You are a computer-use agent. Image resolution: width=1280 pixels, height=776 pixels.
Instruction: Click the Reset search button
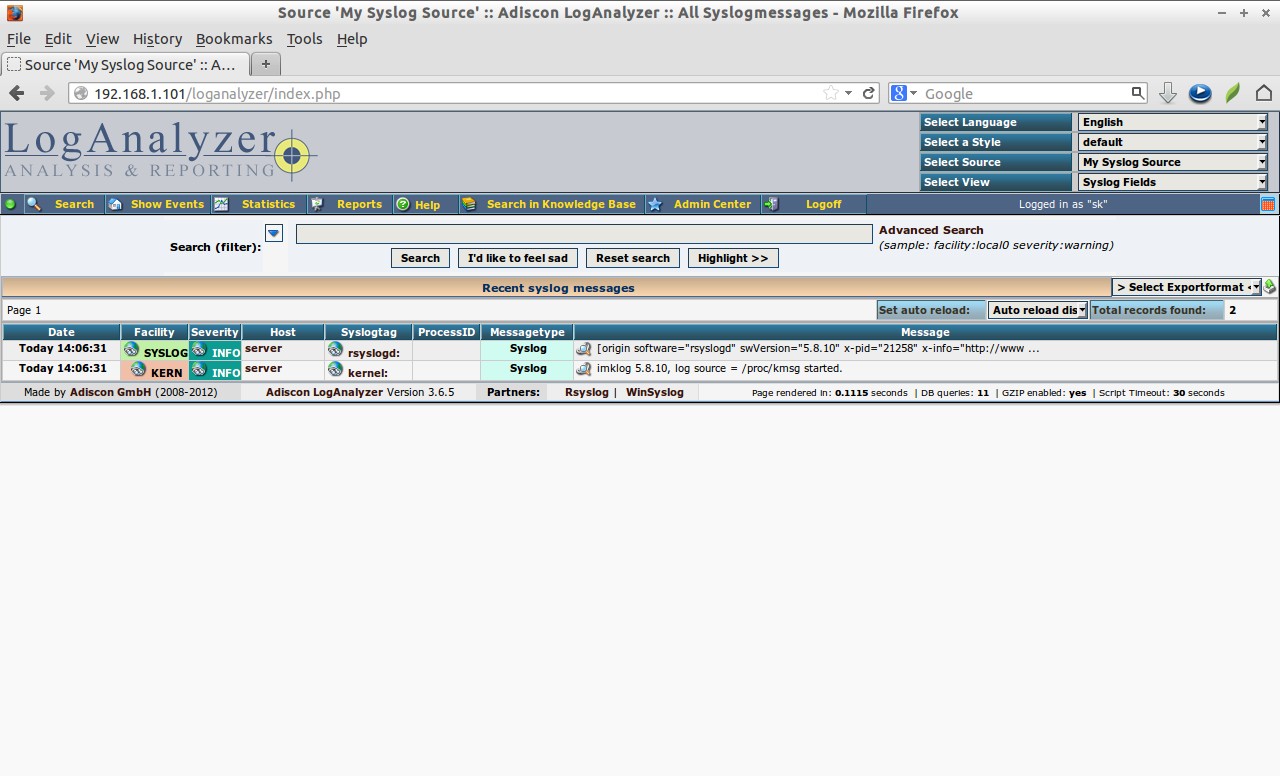(633, 258)
